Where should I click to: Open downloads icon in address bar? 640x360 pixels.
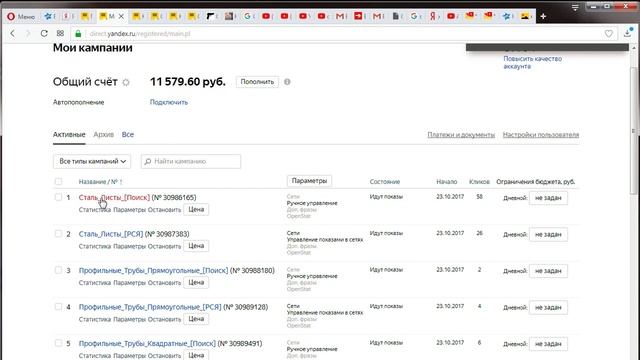click(x=628, y=33)
